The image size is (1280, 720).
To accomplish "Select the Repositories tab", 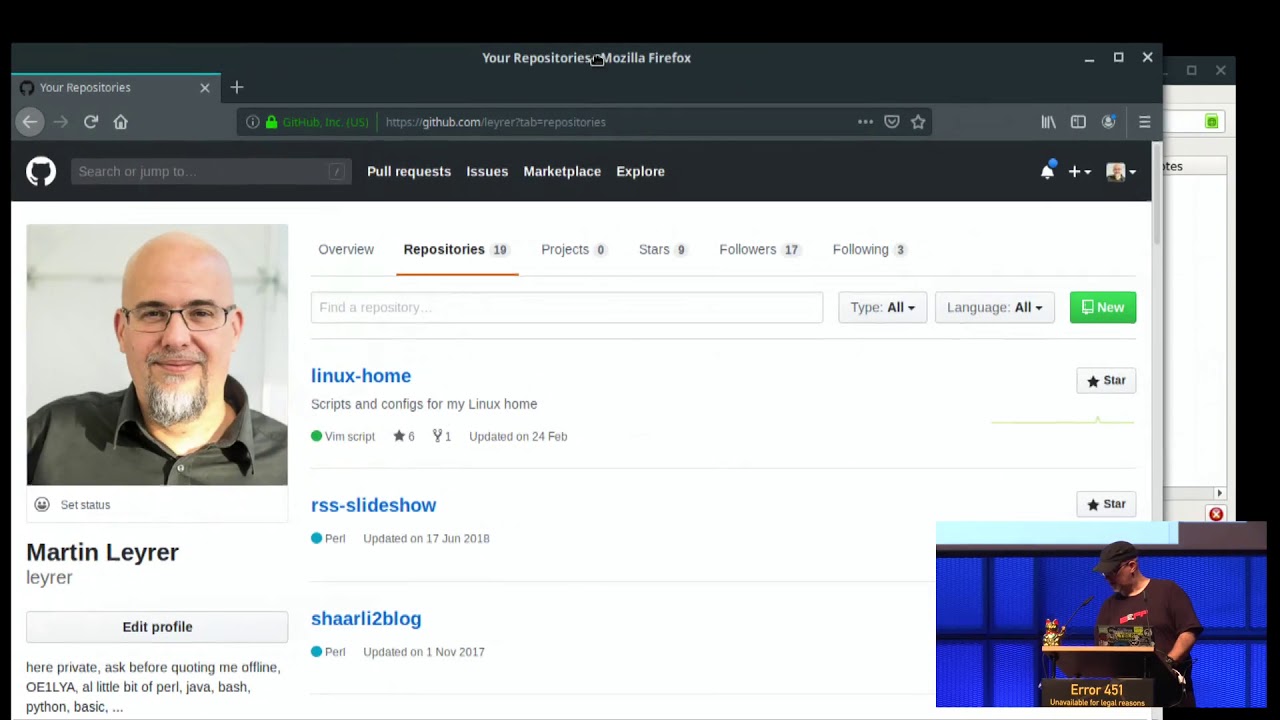I will [456, 249].
